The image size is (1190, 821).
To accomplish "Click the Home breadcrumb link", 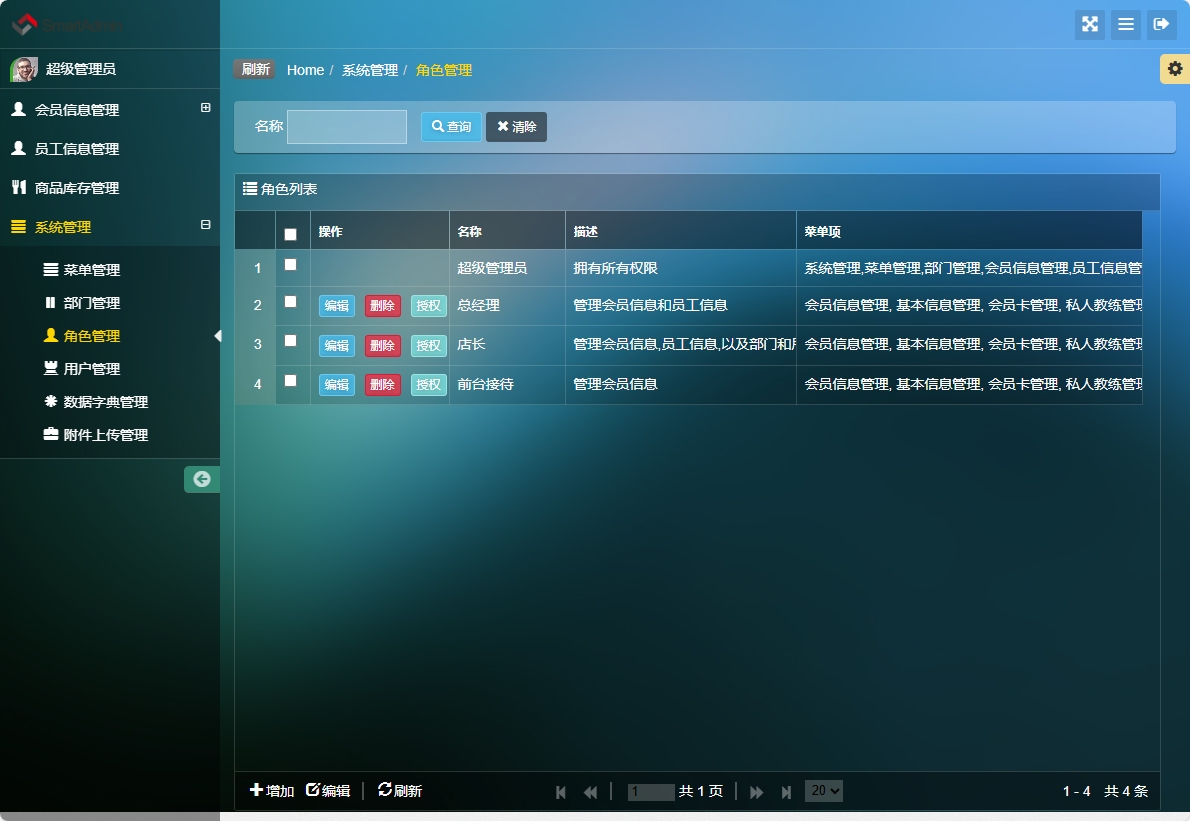I will [305, 69].
